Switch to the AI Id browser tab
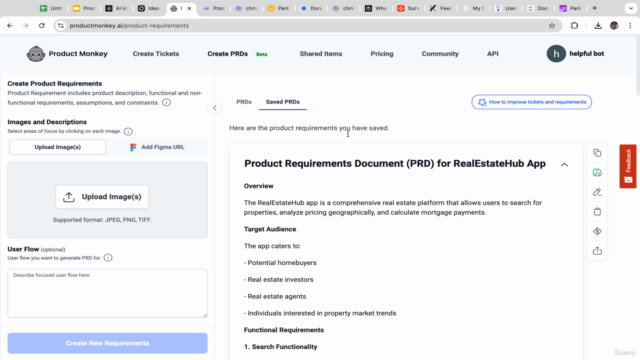This screenshot has height=360, width=640. [x=116, y=8]
